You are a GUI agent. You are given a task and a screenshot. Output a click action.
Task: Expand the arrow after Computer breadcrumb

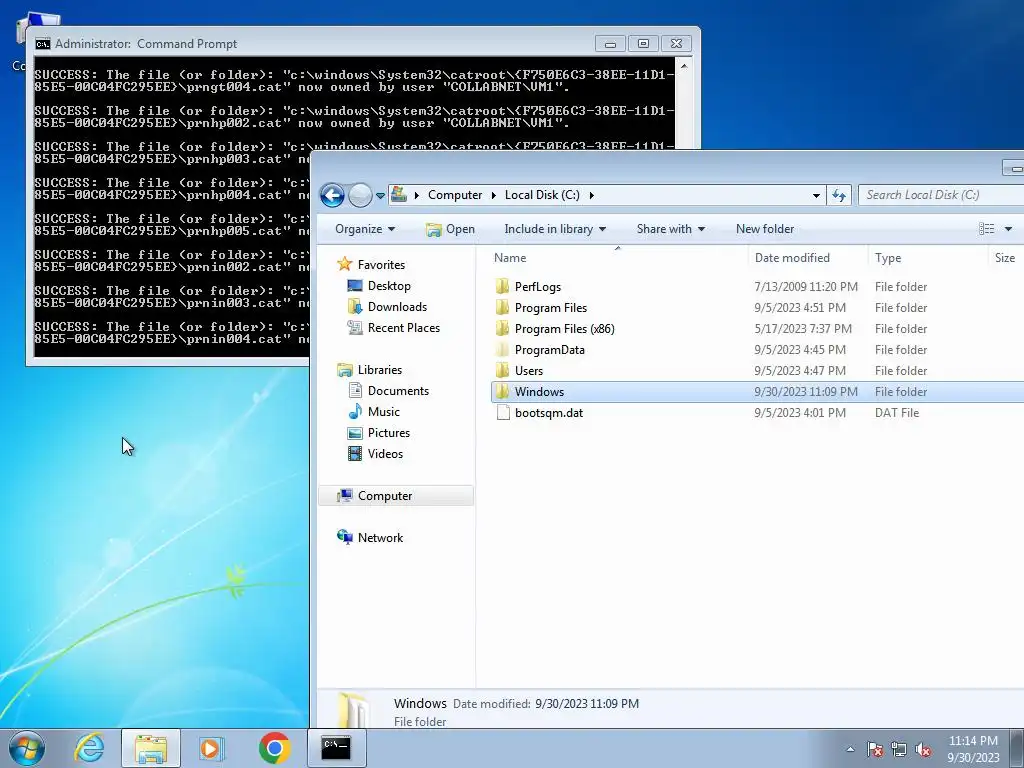pyautogui.click(x=493, y=195)
